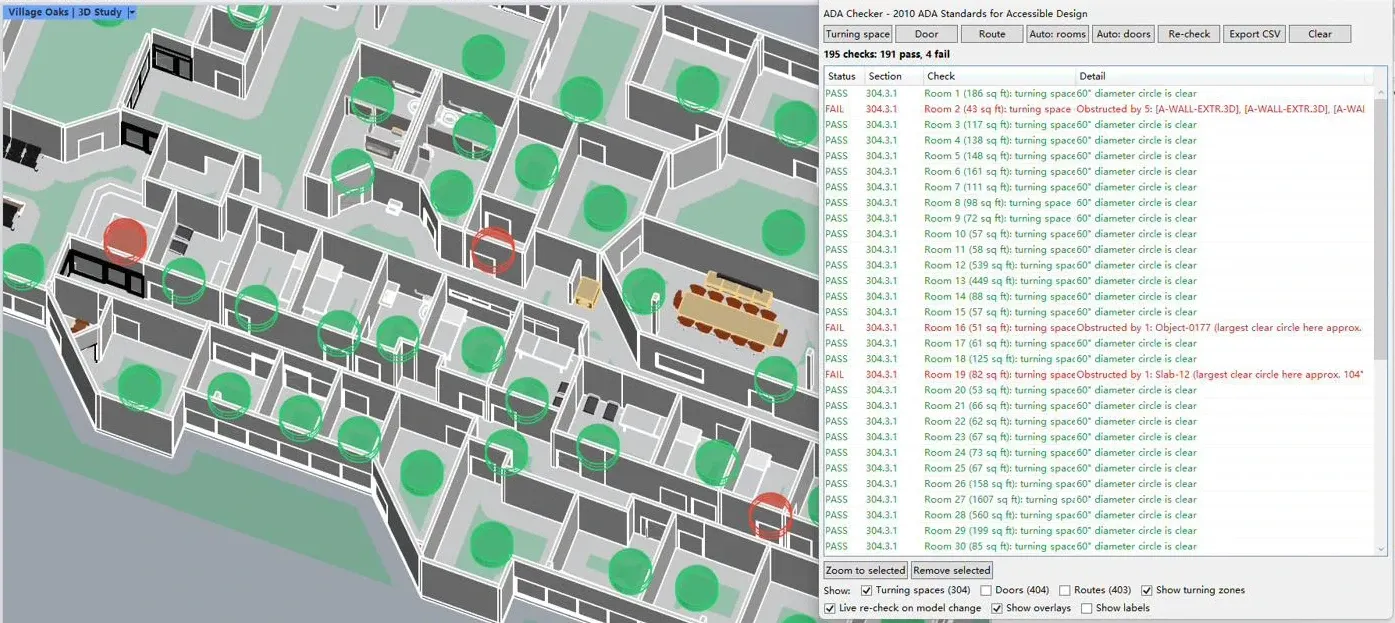Select the Room 26 (158 sq ft) row
This screenshot has height=623, width=1395.
click(1099, 484)
